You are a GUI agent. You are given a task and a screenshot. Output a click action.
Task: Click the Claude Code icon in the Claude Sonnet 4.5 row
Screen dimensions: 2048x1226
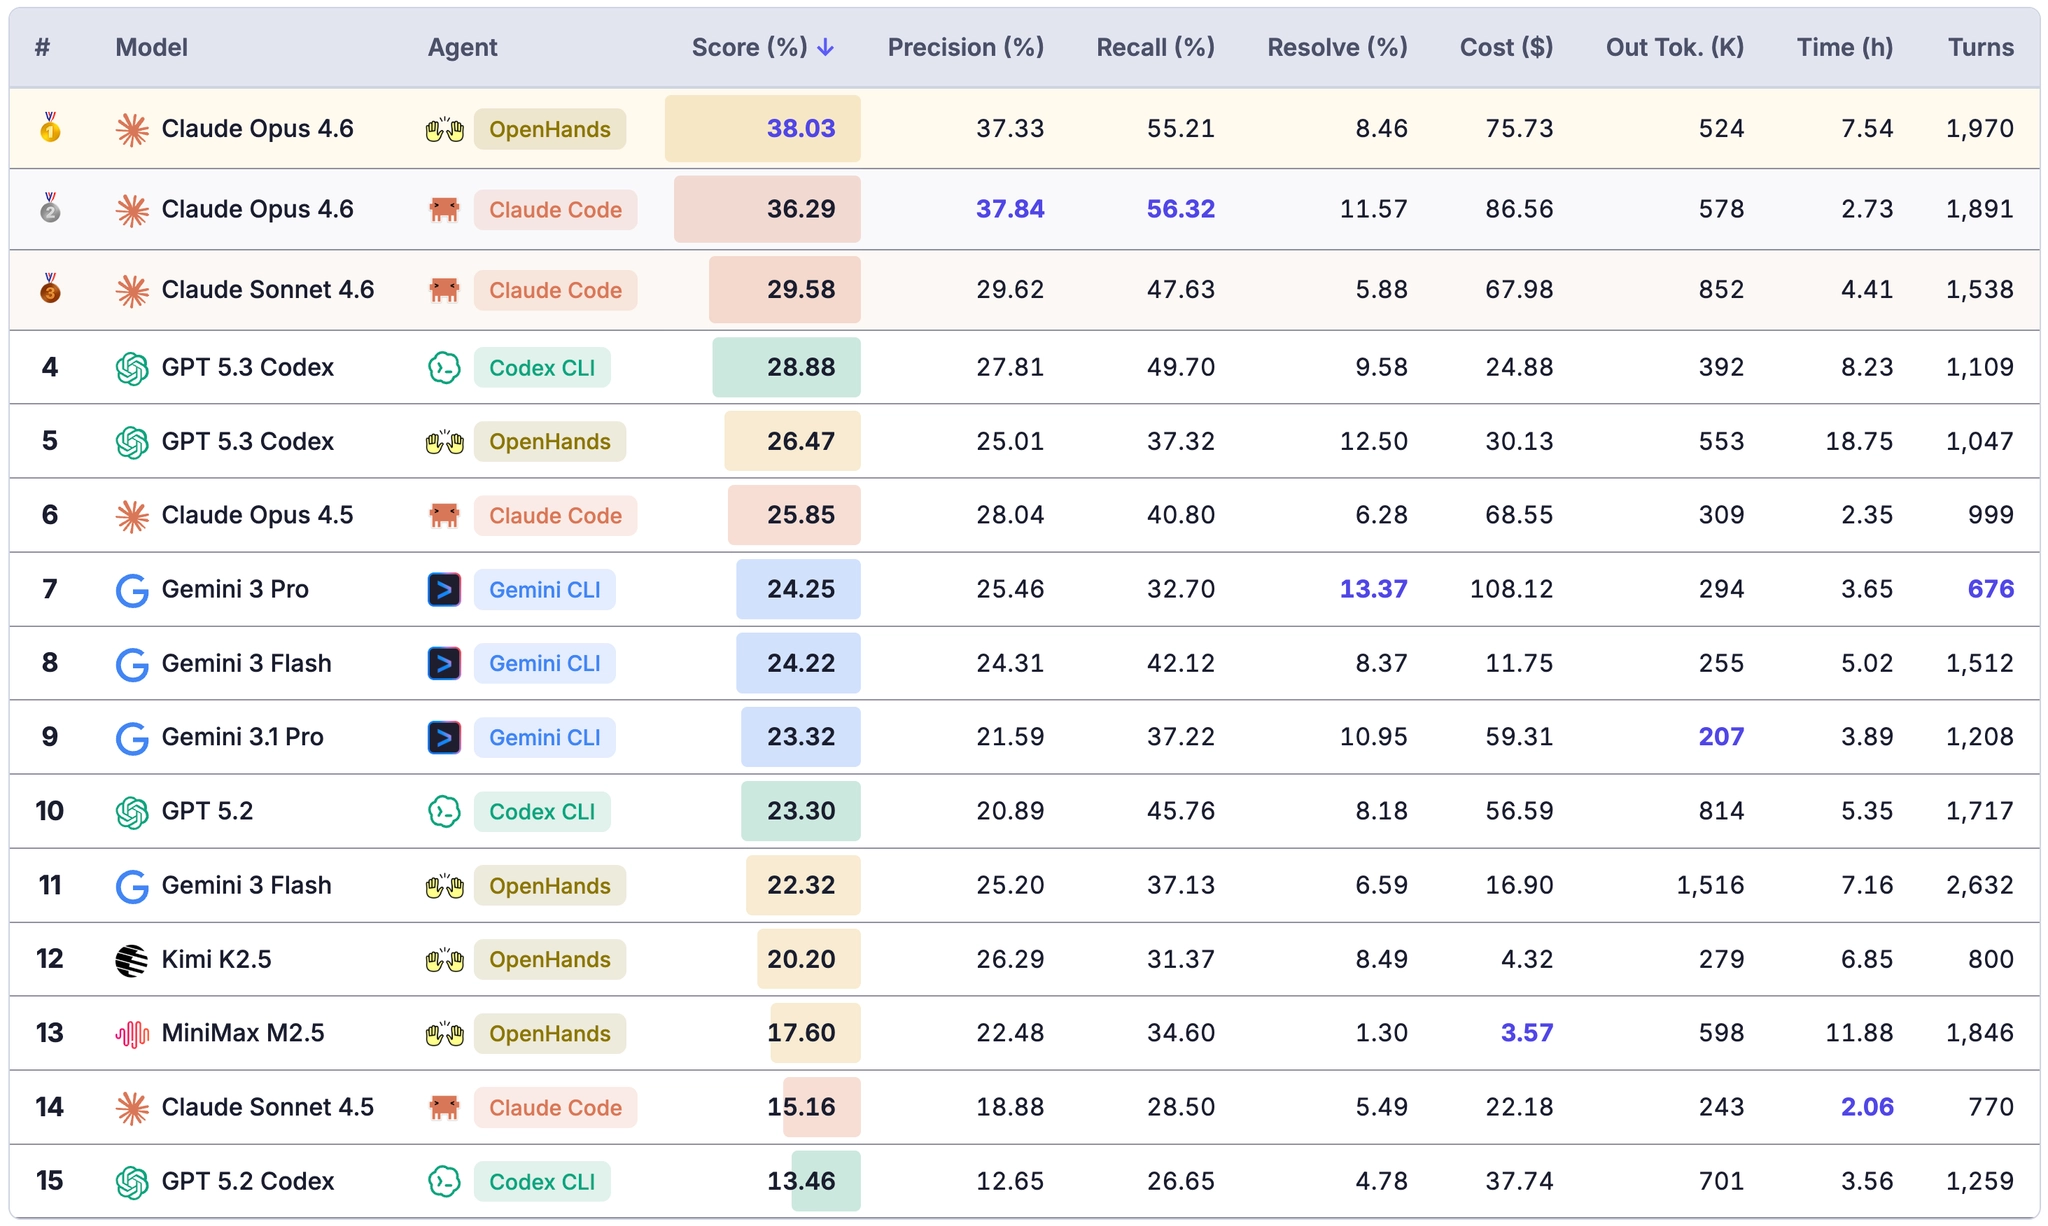444,1108
